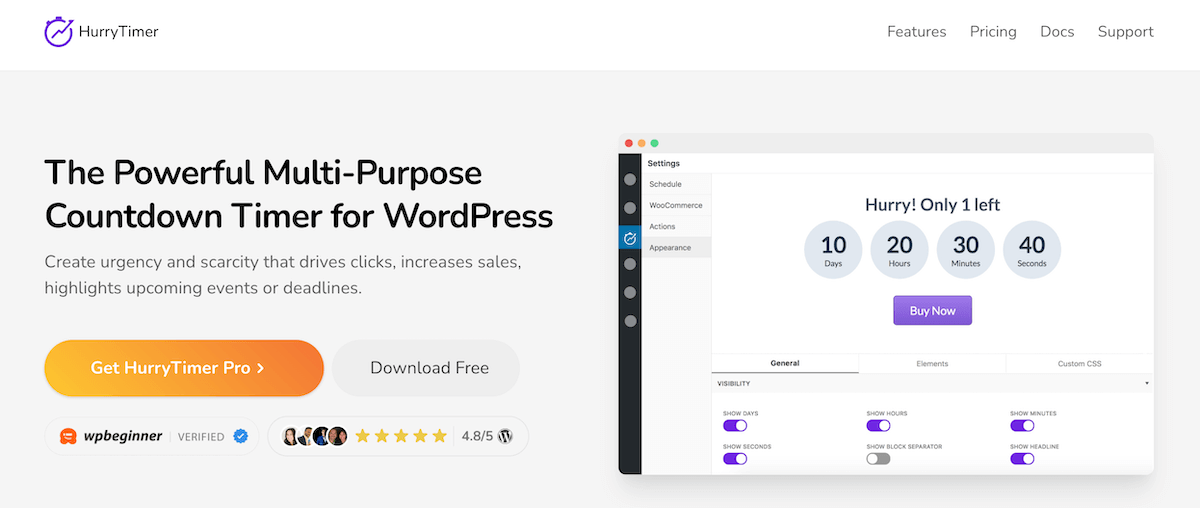Image resolution: width=1200 pixels, height=508 pixels.
Task: Click the 40 Seconds countdown circle
Action: click(x=1032, y=250)
